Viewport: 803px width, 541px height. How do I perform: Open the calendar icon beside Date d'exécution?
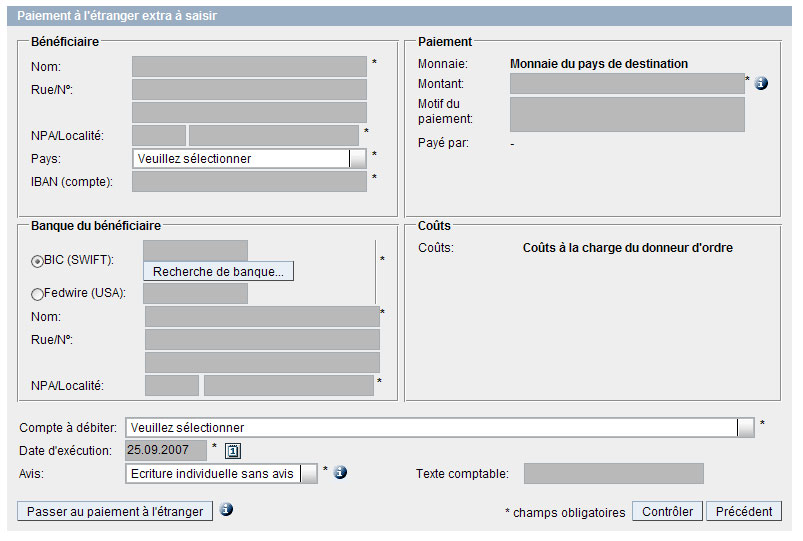232,451
